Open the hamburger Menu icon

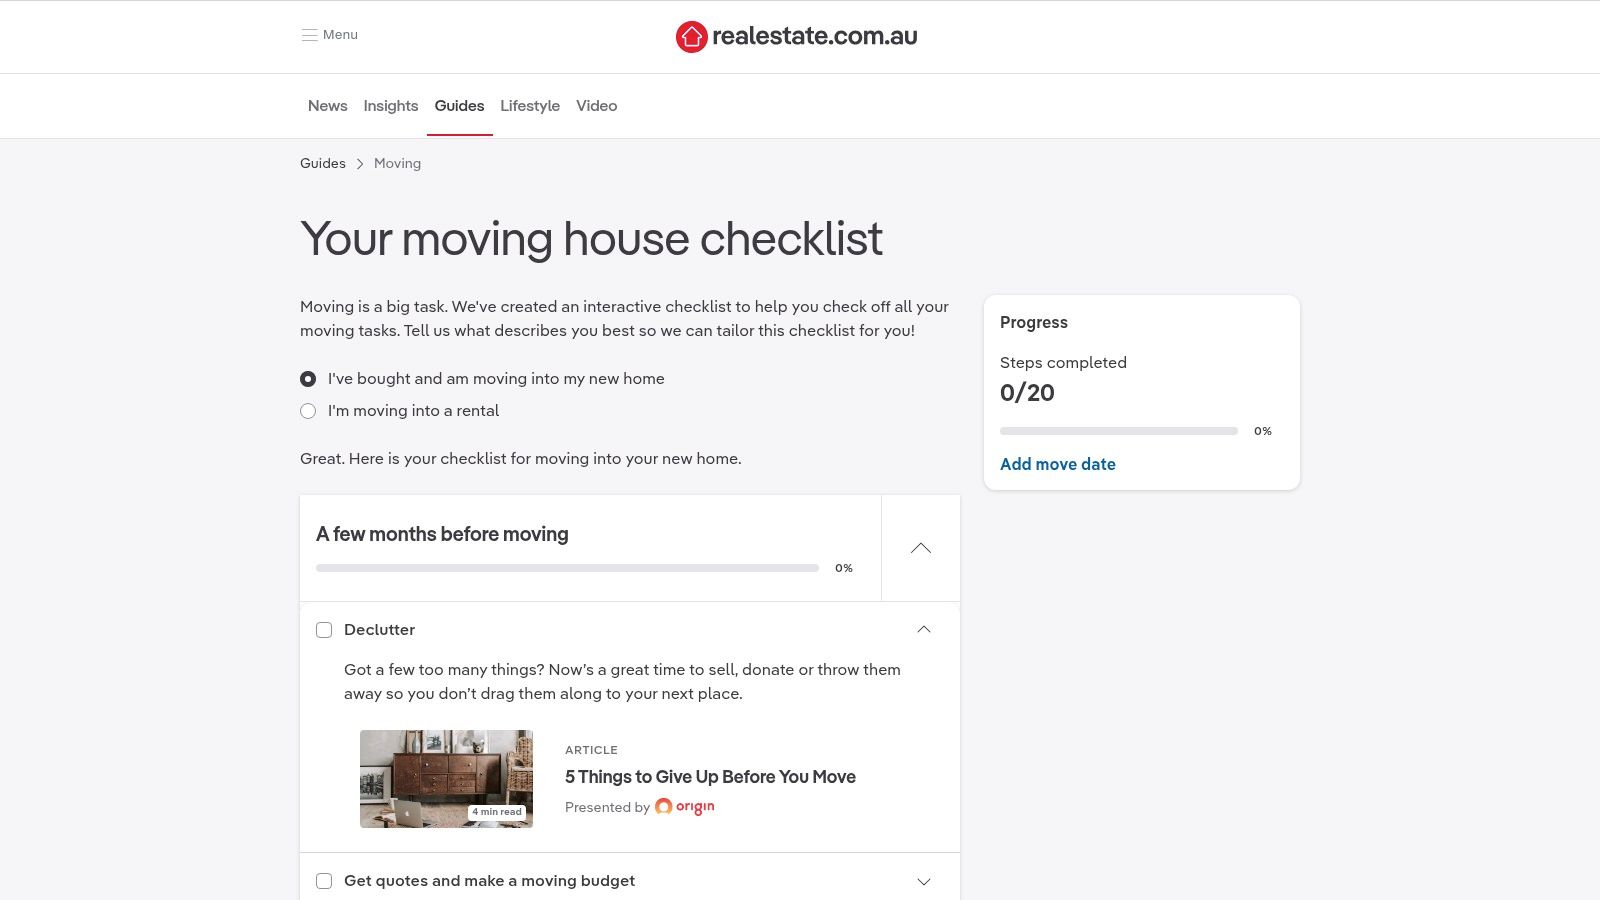(309, 35)
